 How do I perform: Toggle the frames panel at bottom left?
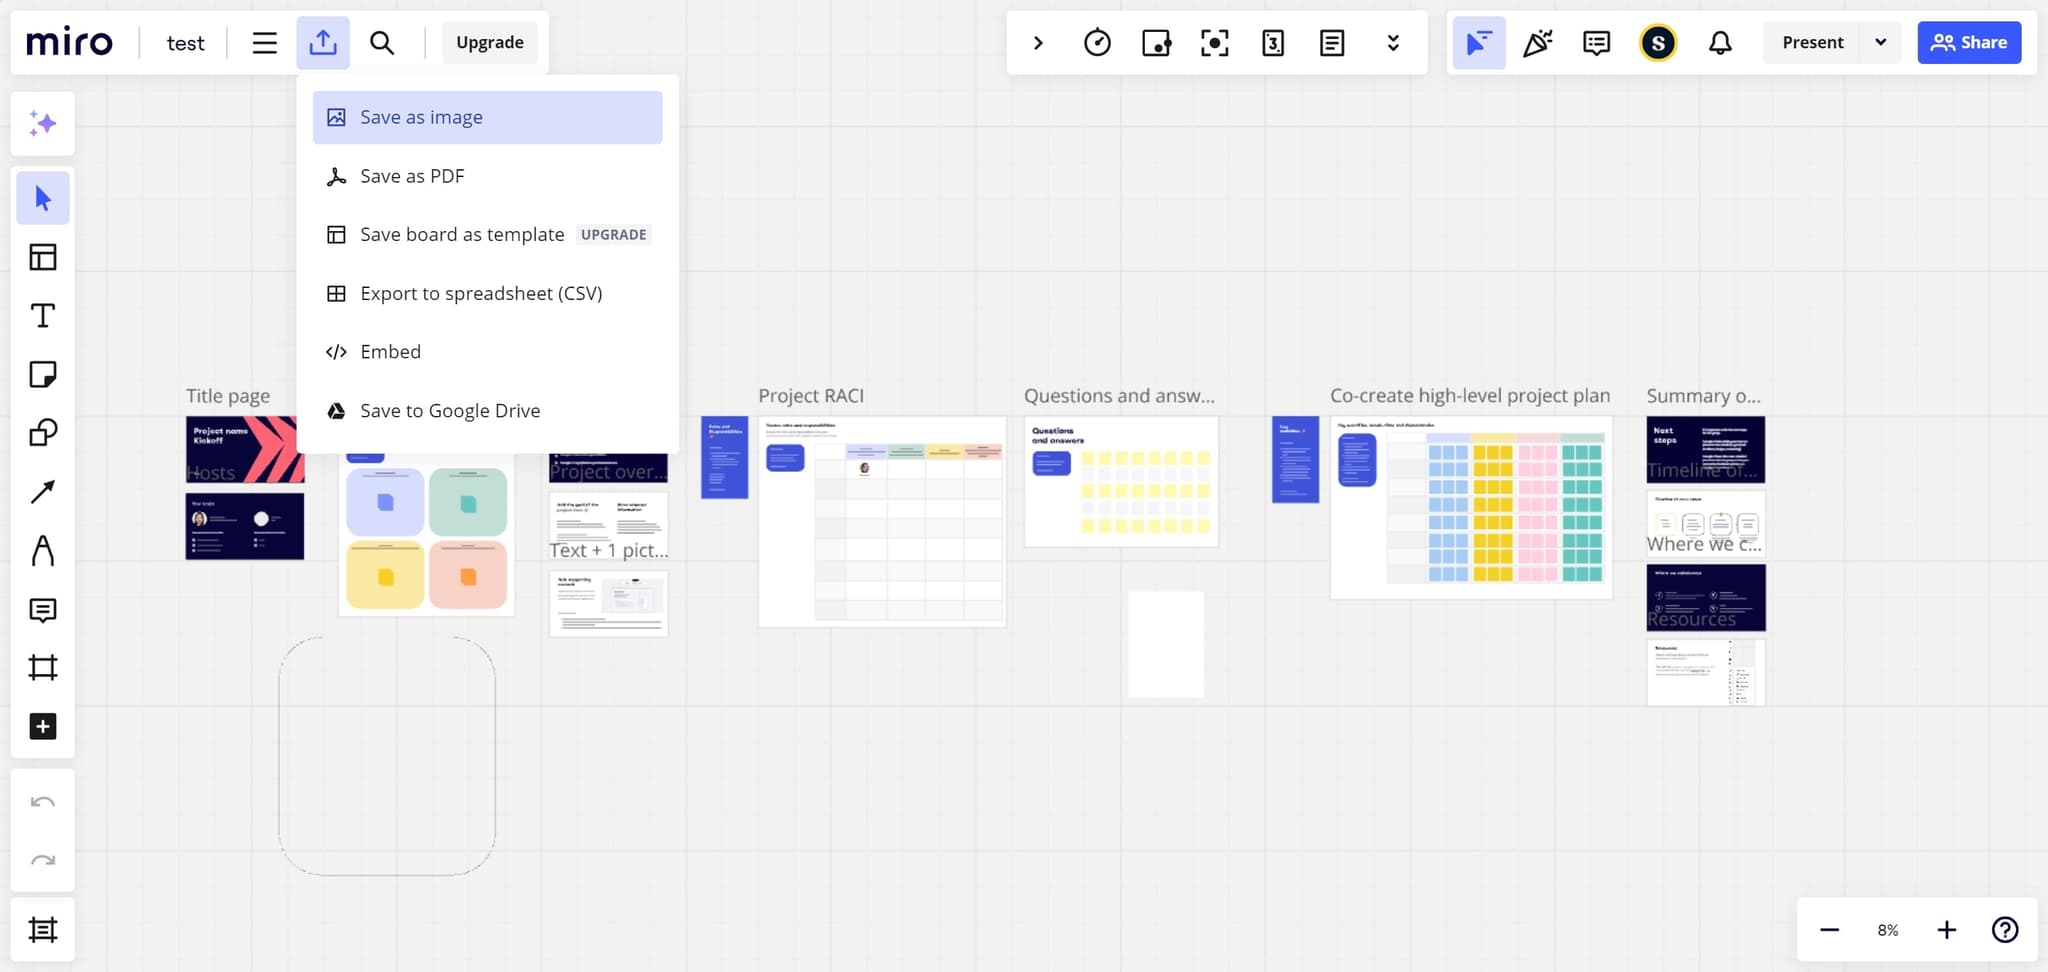(x=42, y=930)
